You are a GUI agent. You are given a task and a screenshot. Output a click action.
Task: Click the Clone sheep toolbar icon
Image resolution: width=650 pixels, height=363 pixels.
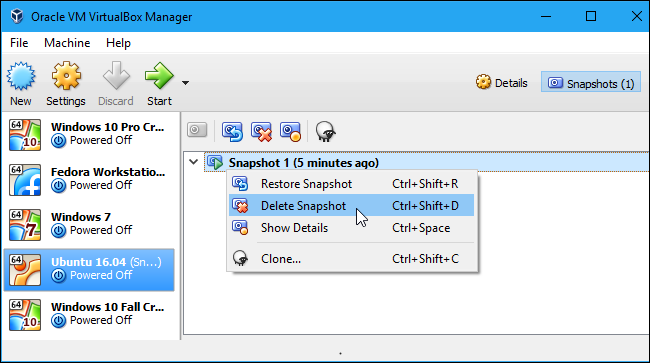325,131
